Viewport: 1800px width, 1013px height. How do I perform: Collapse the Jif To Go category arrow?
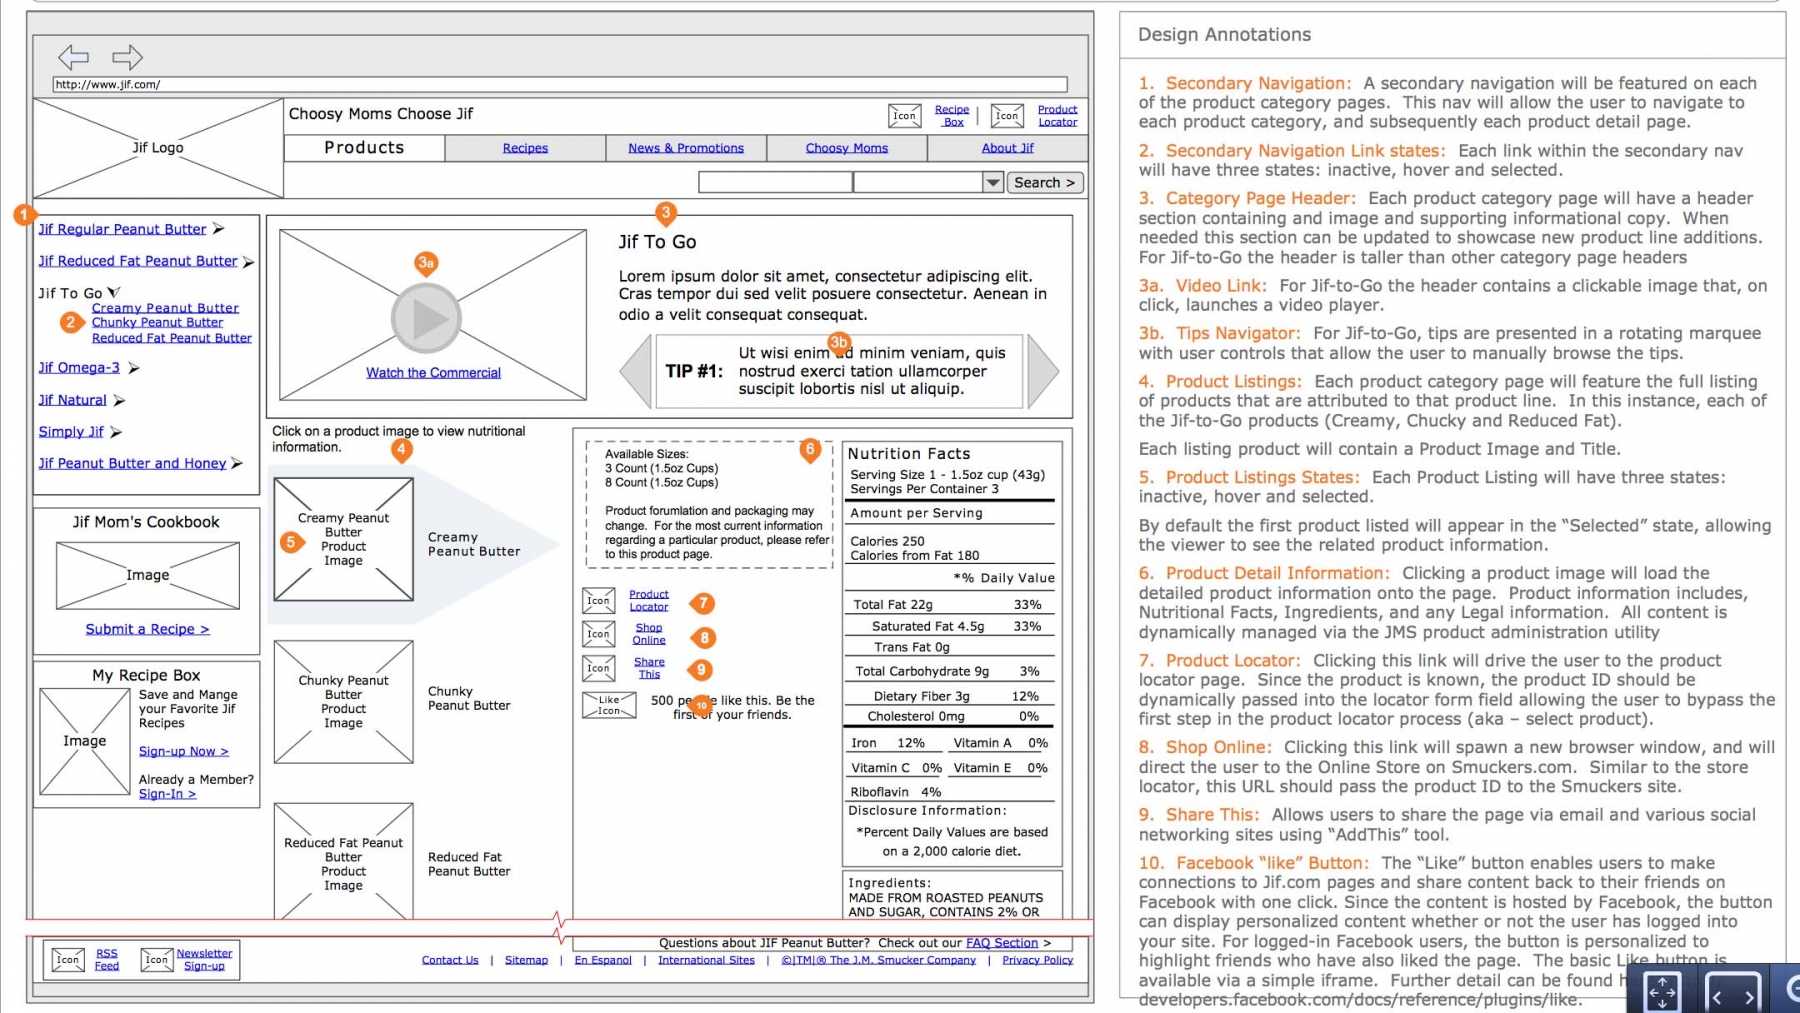click(x=114, y=292)
